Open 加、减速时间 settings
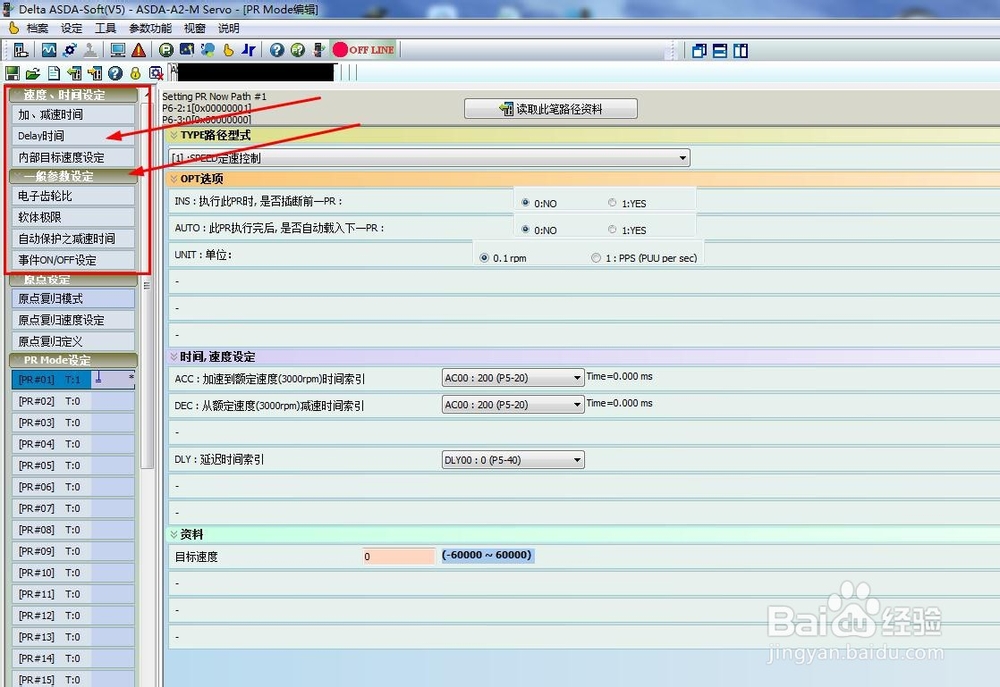1000x687 pixels. click(x=73, y=115)
